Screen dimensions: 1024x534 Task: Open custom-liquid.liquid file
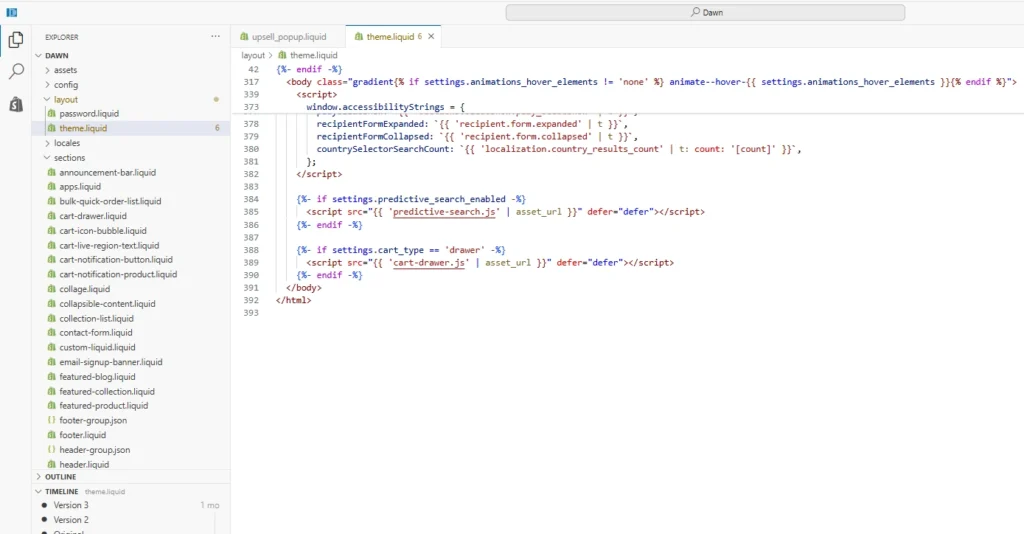(x=97, y=347)
